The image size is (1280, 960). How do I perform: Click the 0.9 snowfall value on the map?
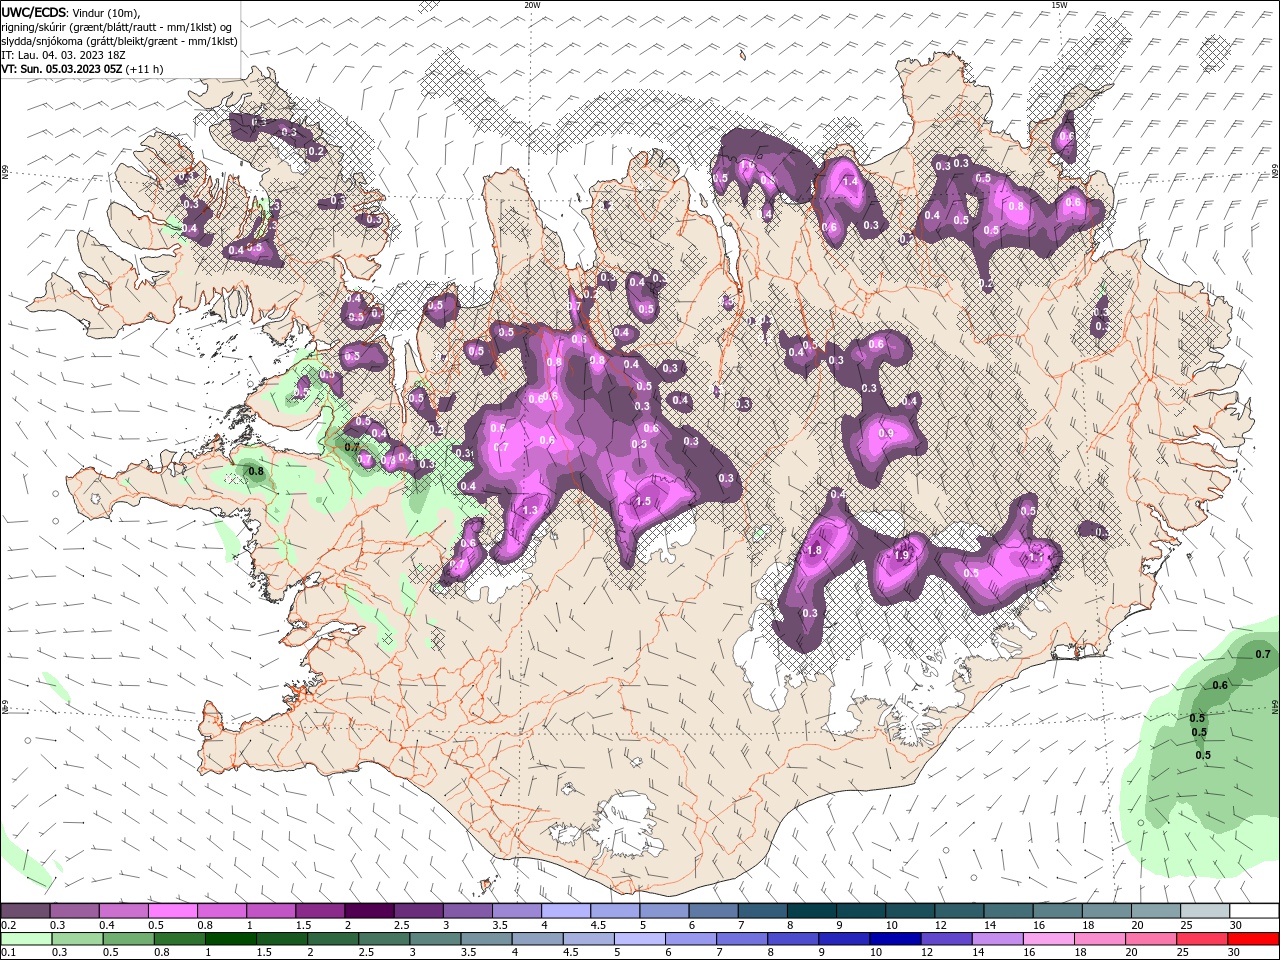[886, 433]
